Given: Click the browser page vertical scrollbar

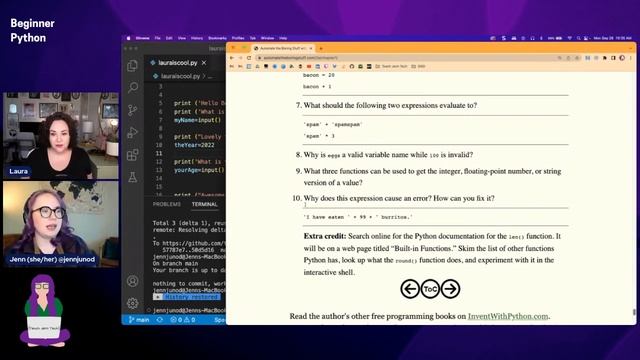Looking at the screenshot, I should click(x=634, y=312).
